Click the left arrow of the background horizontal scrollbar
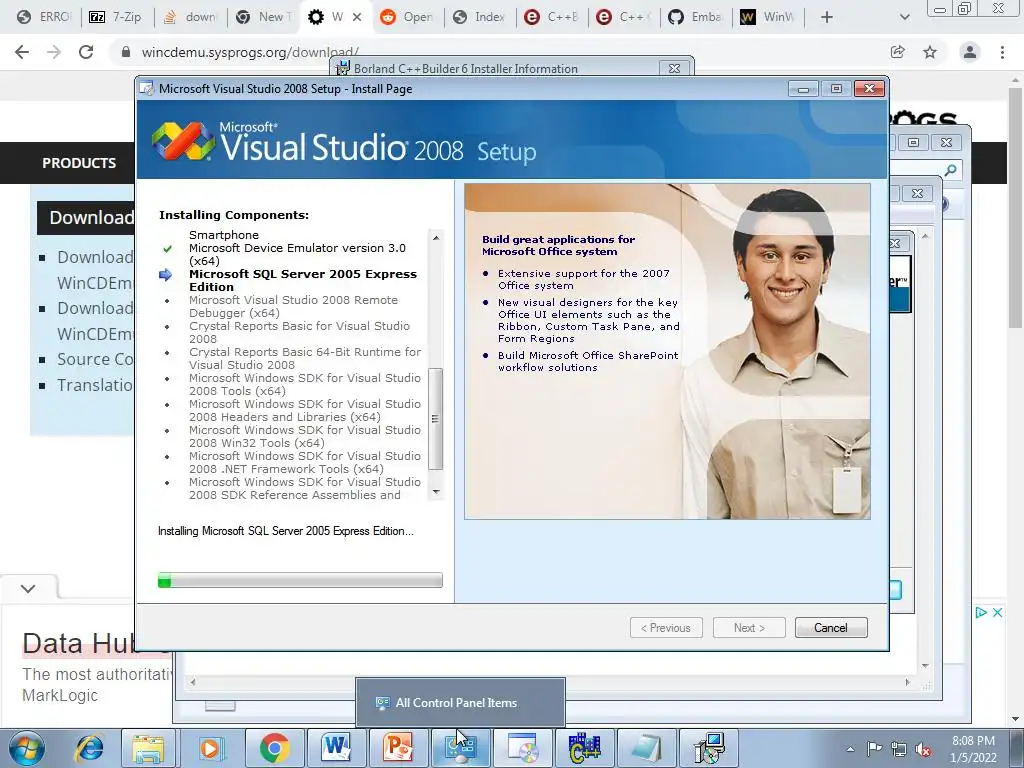 click(x=193, y=682)
